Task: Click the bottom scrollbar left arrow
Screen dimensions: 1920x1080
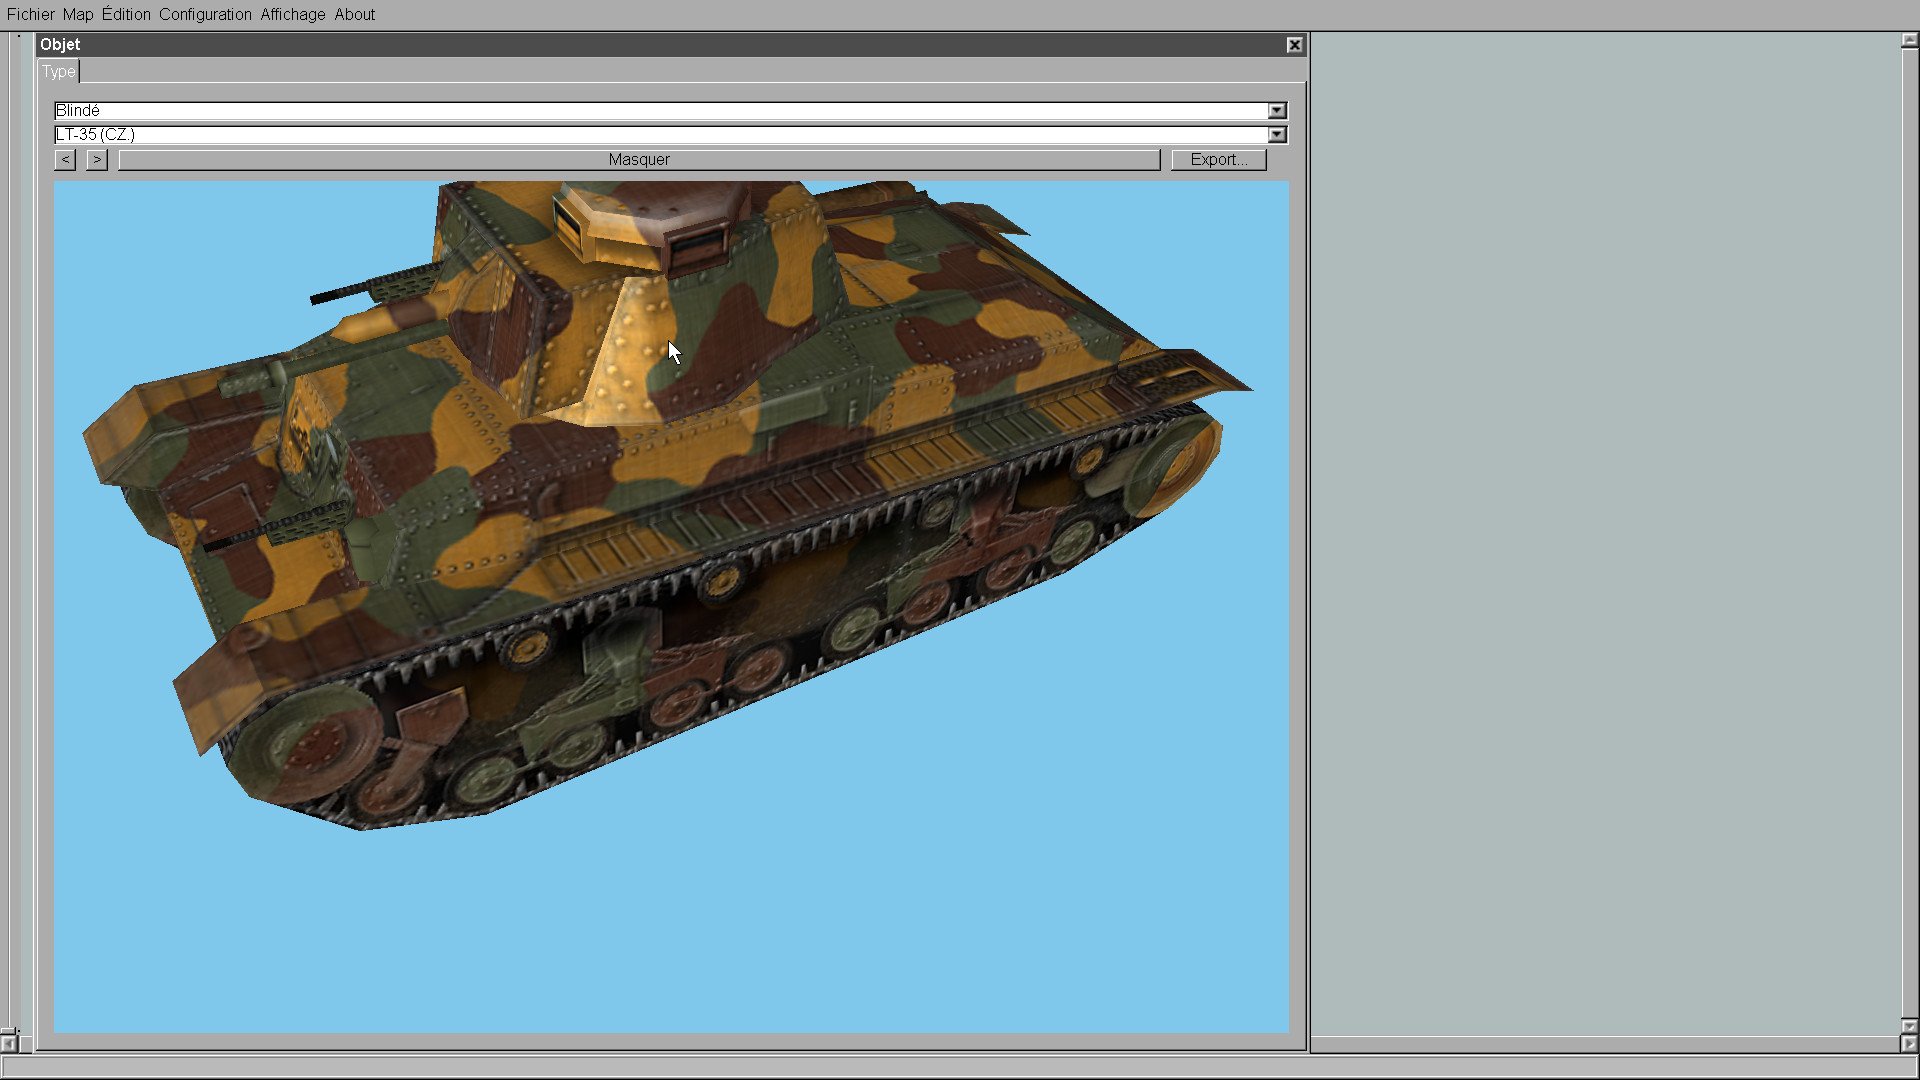Action: 8,1044
